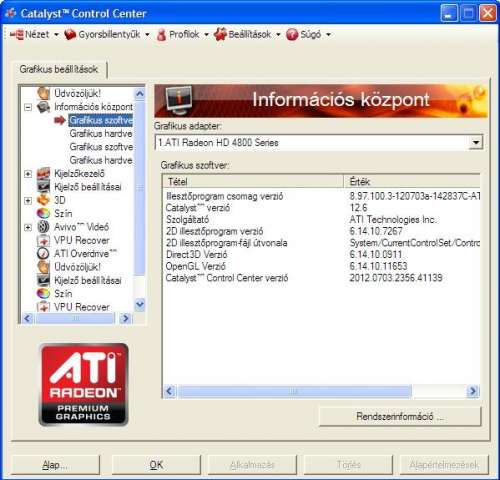Click the Információs központ tree icon
The width and height of the screenshot is (500, 480).
pos(43,107)
